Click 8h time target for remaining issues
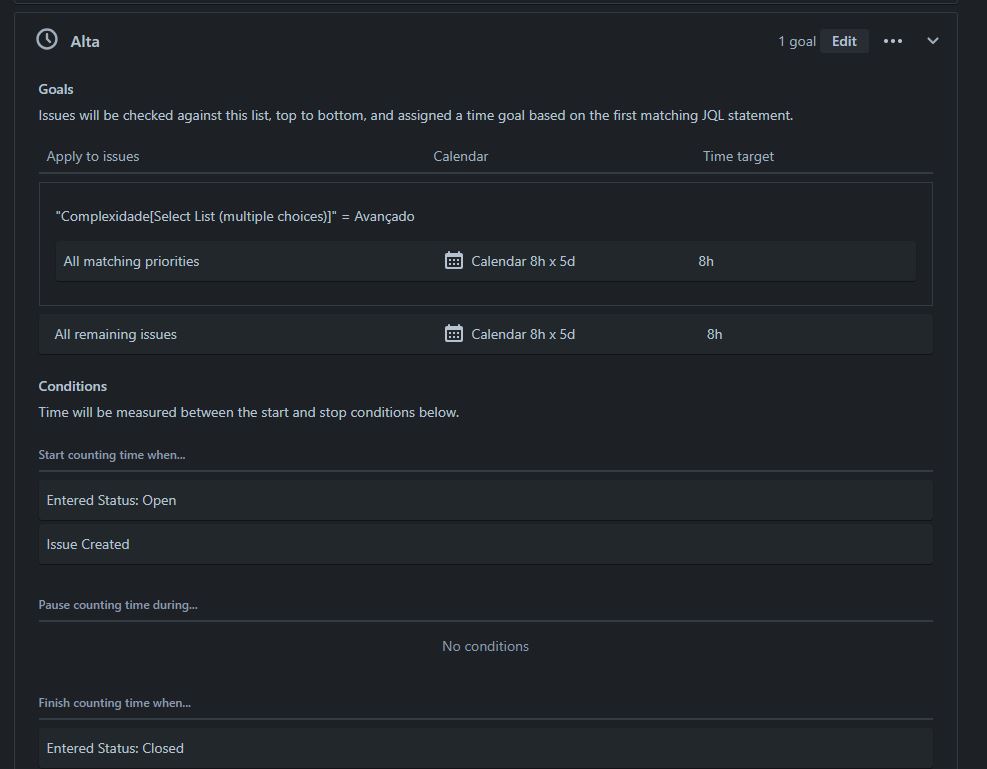The image size is (987, 769). pyautogui.click(x=714, y=334)
